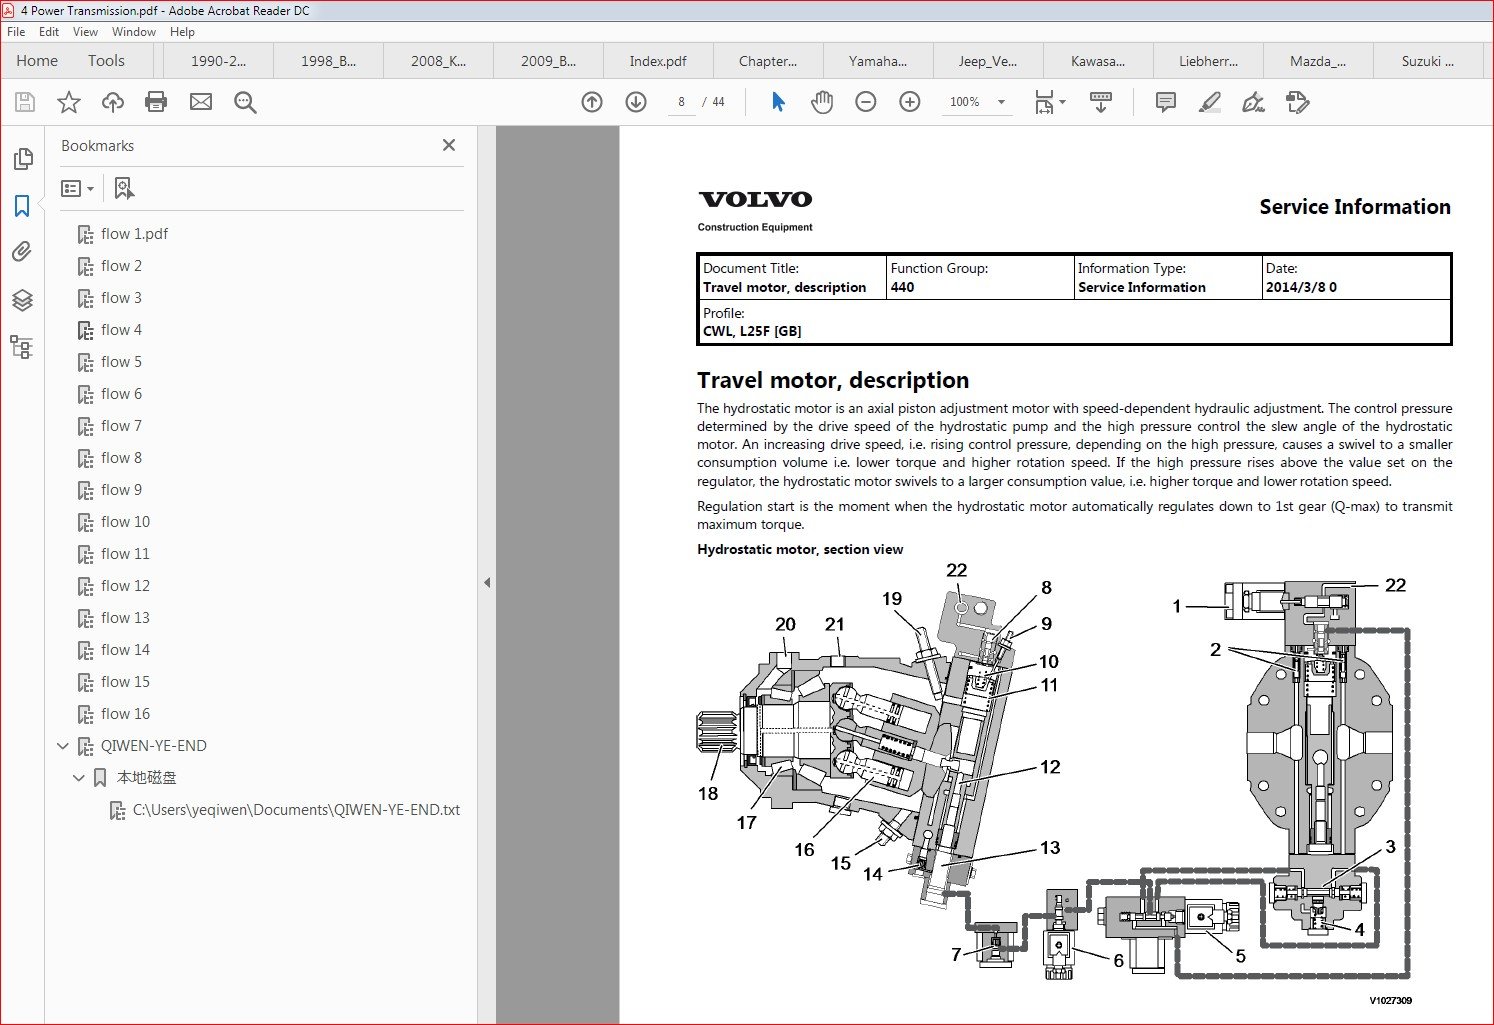Screen dimensions: 1494x1025
Task: Add new bookmark icon in Bookmarks panel
Action: click(124, 188)
